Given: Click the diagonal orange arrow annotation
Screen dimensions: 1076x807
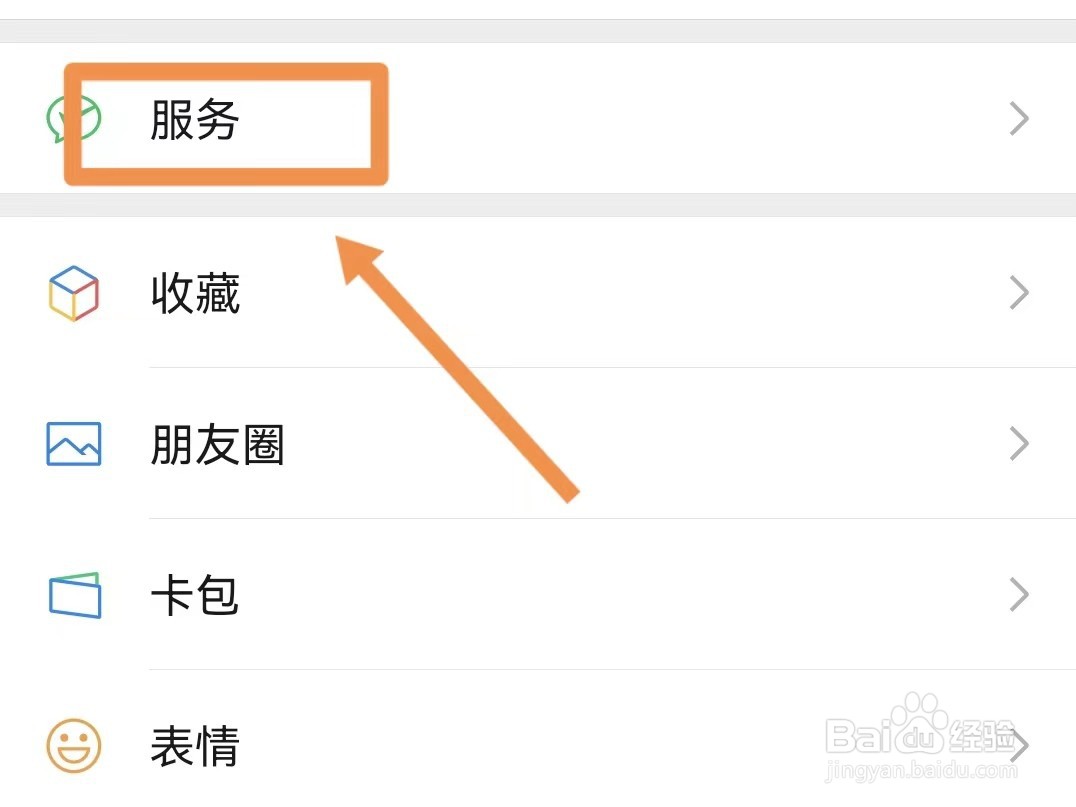Looking at the screenshot, I should coord(460,370).
